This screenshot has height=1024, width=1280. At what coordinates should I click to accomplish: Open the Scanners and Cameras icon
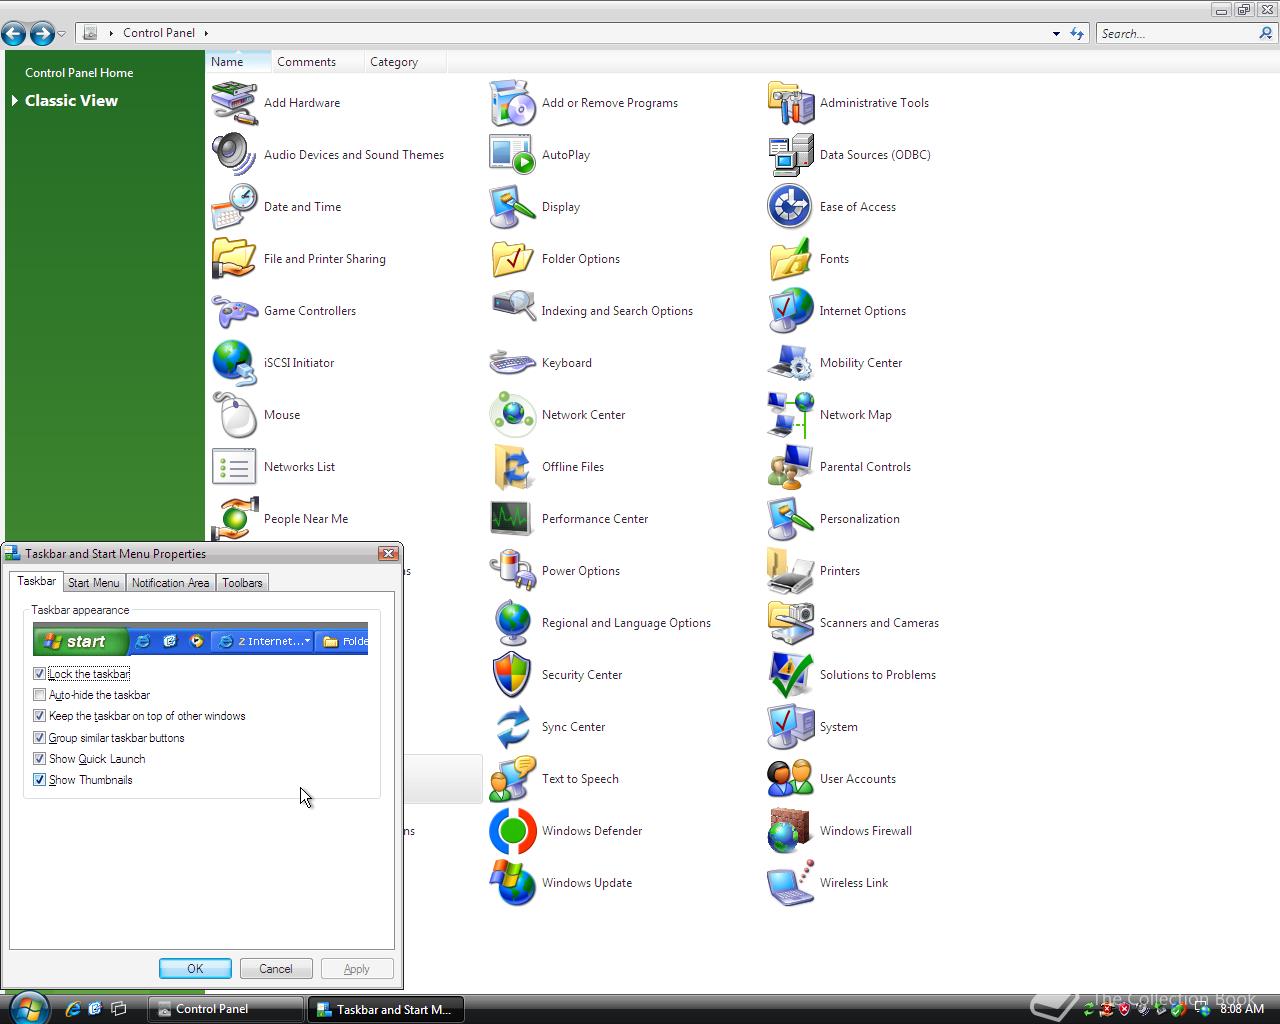(791, 623)
